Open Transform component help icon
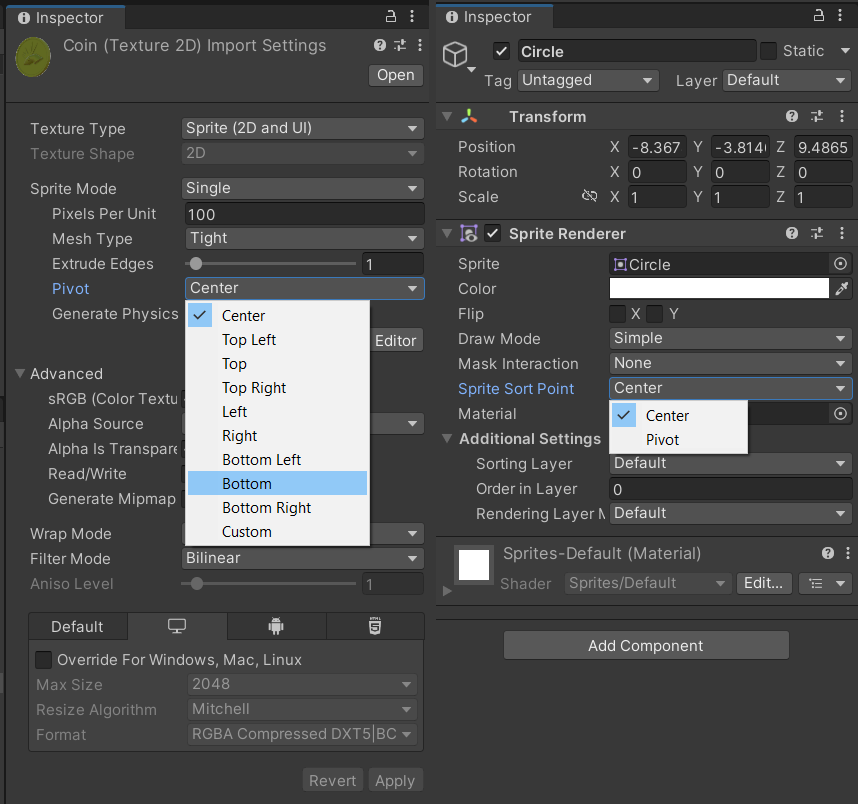The height and width of the screenshot is (804, 858). (792, 116)
